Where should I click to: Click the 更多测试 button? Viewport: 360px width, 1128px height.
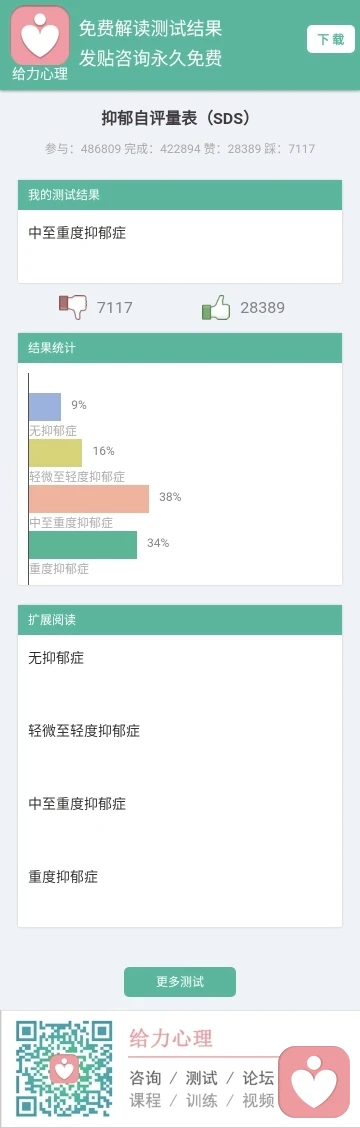[x=180, y=982]
